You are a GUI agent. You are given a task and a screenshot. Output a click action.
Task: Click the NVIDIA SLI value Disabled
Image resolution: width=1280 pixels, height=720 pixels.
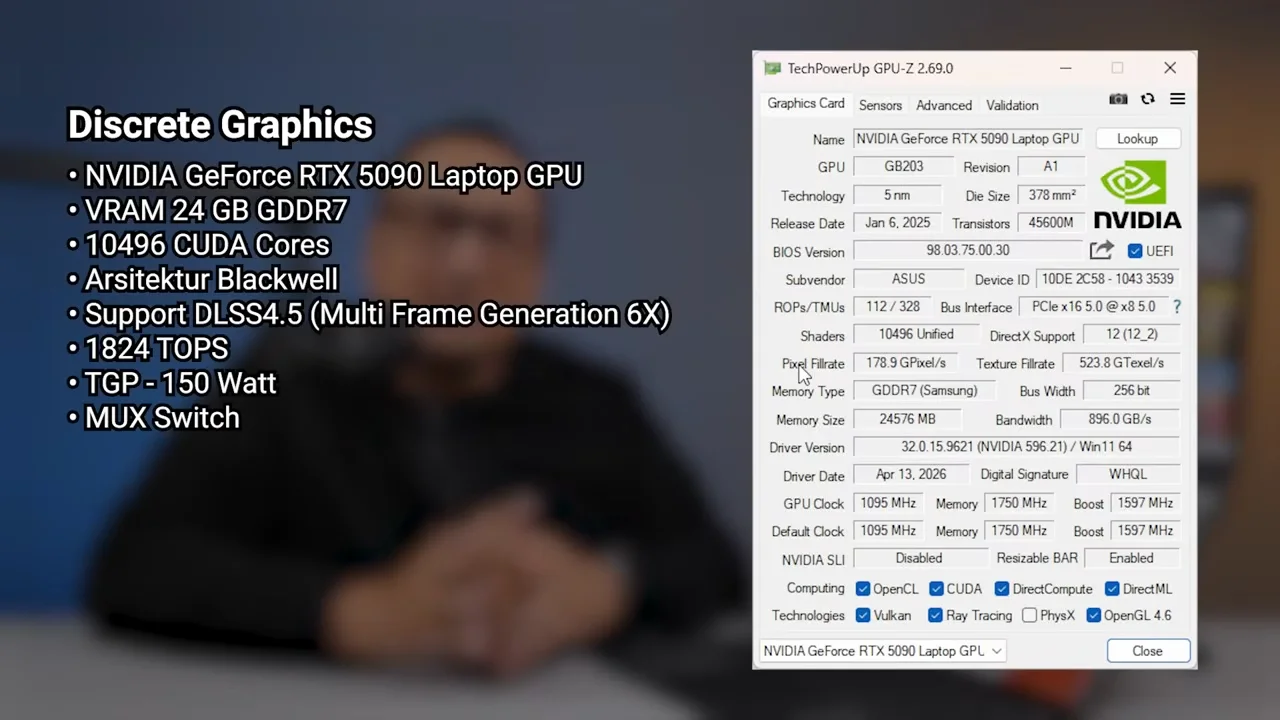point(919,559)
